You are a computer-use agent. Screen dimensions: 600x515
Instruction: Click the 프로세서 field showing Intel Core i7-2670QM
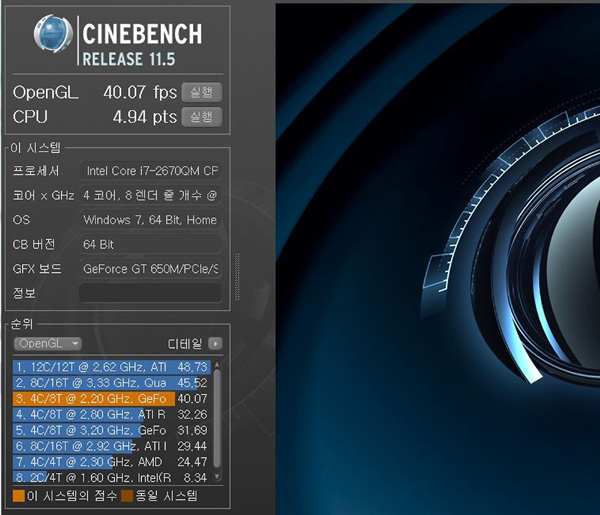[x=150, y=171]
